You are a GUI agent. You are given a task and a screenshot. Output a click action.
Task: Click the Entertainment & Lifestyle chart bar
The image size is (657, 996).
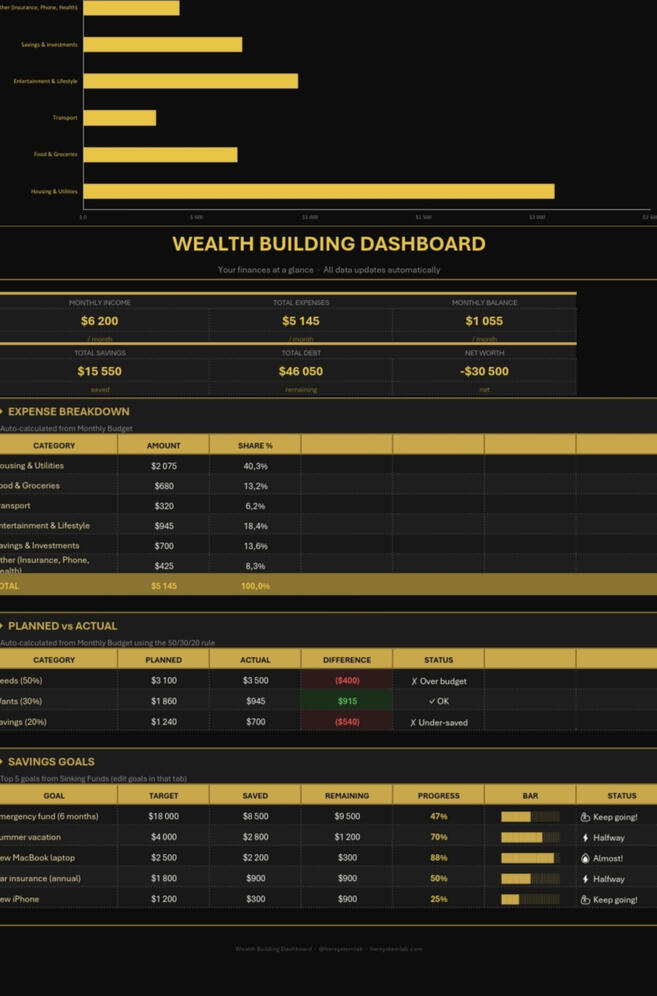pyautogui.click(x=190, y=81)
